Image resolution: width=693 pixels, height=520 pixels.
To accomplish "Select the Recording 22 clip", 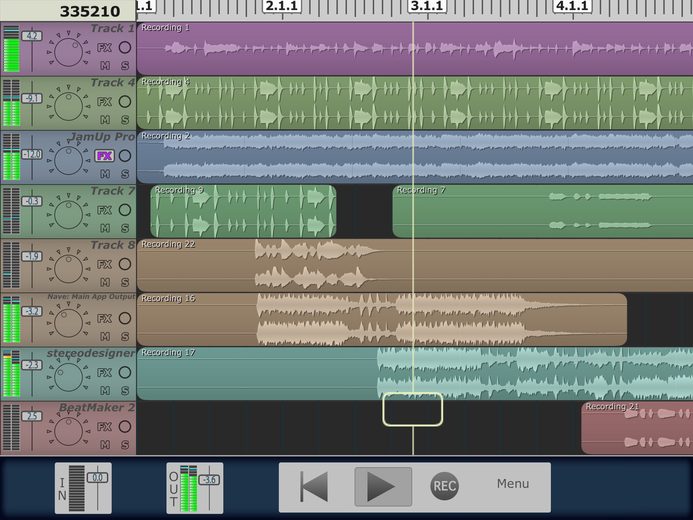I will tap(415, 265).
